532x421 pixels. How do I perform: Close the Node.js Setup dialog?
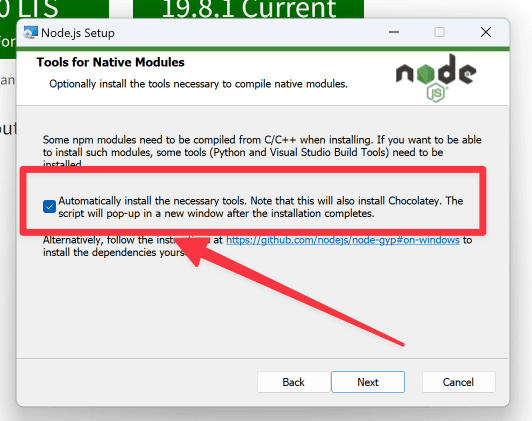(486, 32)
